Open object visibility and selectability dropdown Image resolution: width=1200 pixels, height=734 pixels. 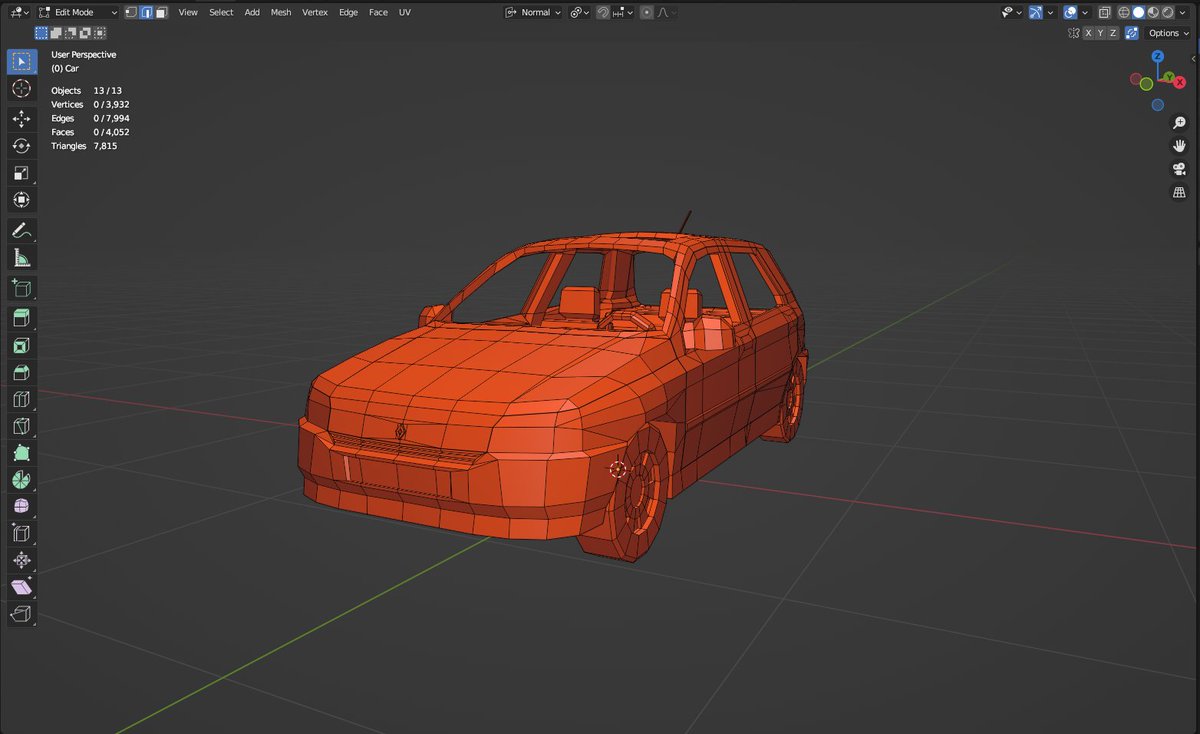click(1012, 12)
